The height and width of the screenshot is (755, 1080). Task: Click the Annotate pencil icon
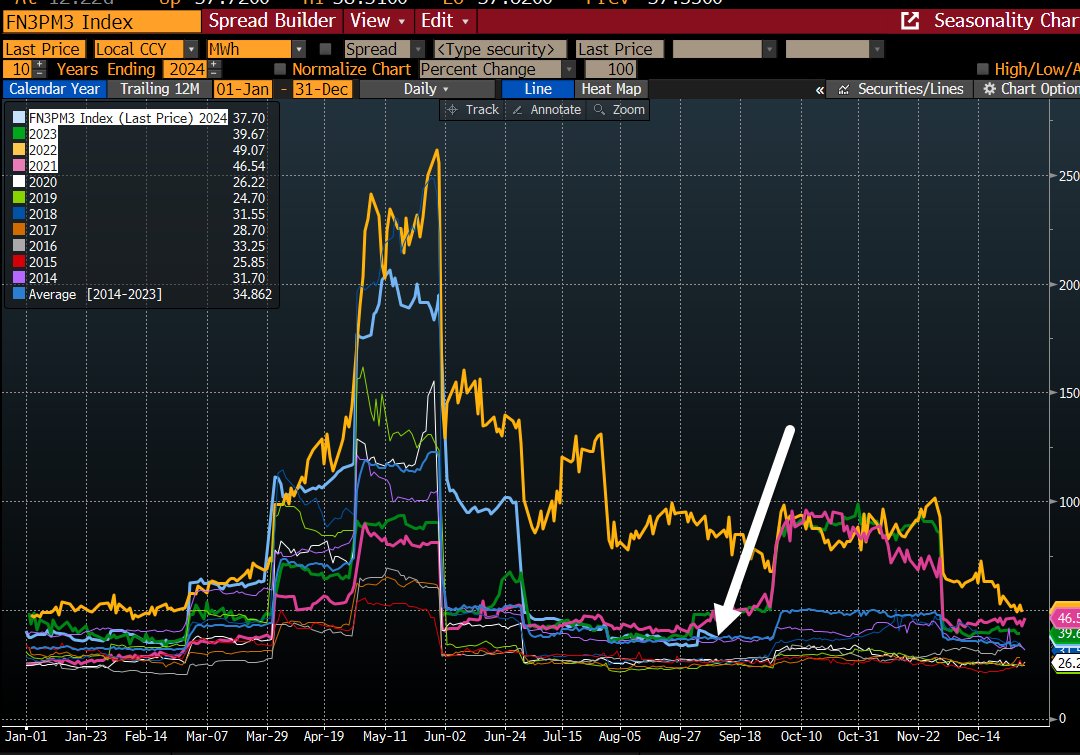[x=517, y=110]
